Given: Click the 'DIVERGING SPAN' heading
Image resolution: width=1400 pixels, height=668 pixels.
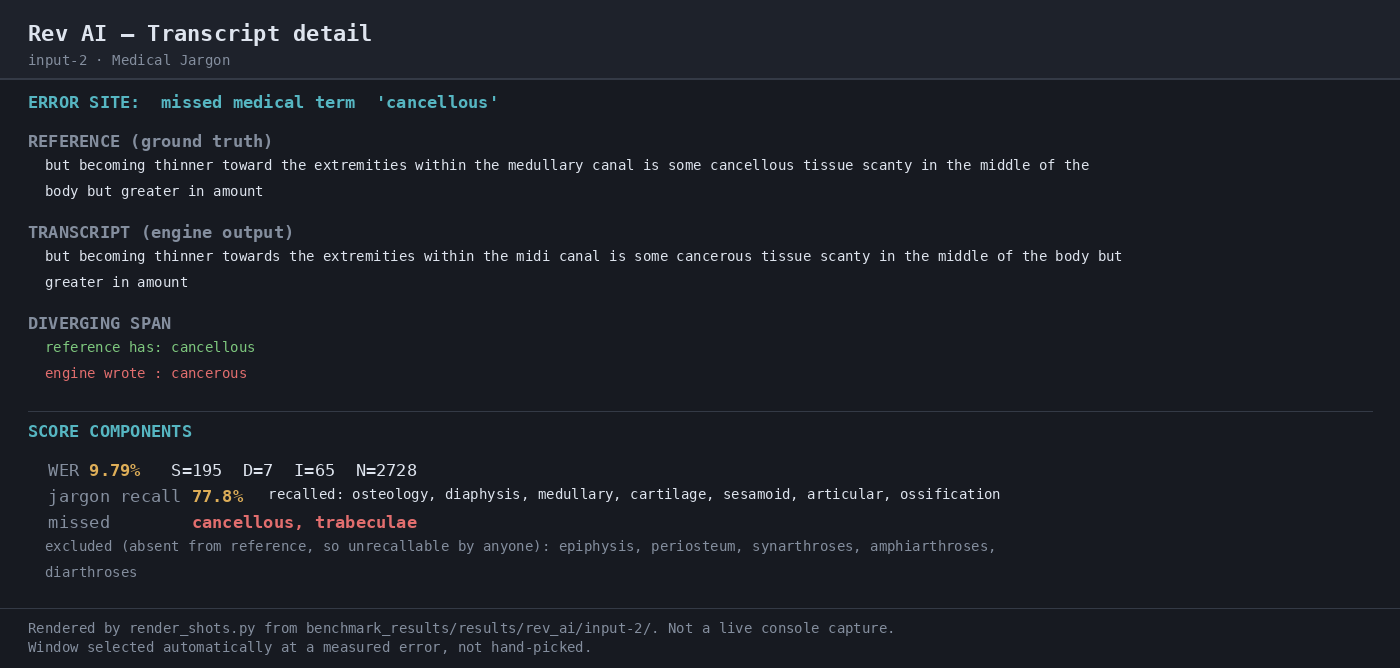Looking at the screenshot, I should click(99, 324).
